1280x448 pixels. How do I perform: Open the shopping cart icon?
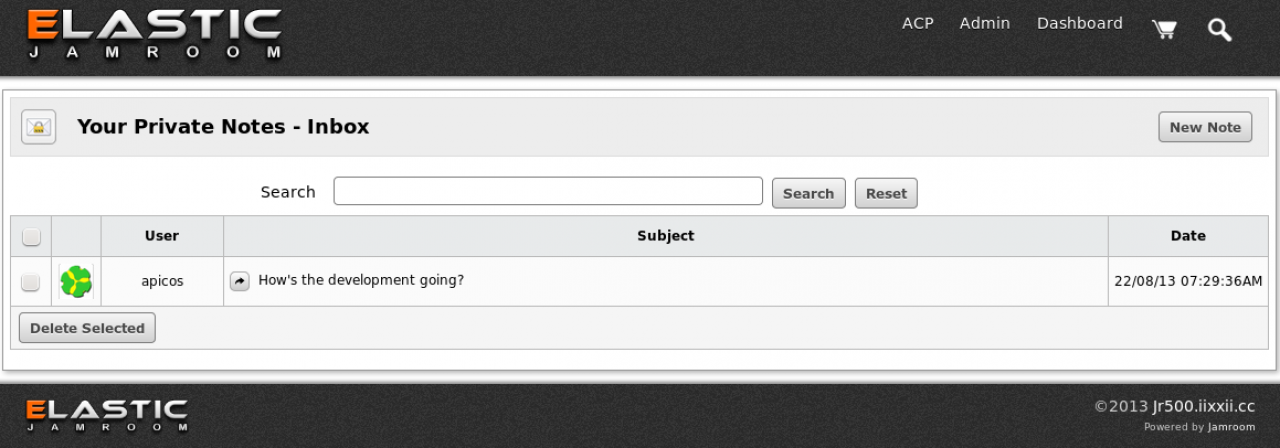coord(1164,29)
